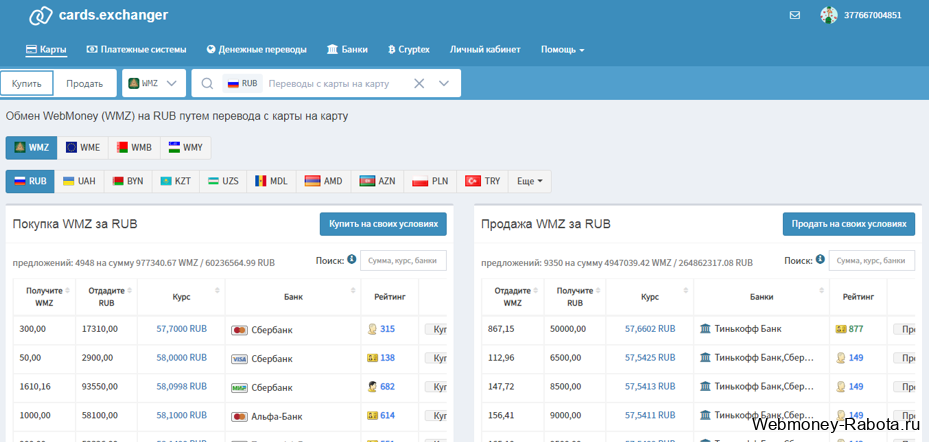Screen dimensions: 929x442
Task: Select the Купить toggle
Action: coord(27,84)
